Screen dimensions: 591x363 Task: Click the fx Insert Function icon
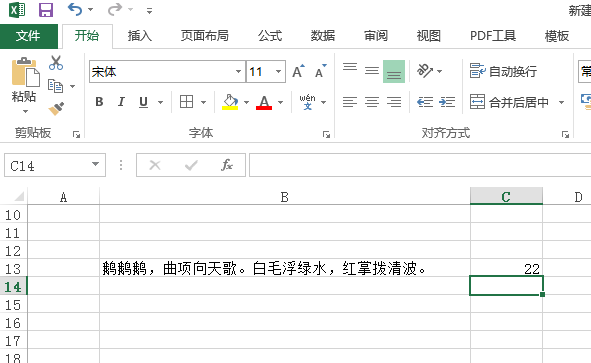[x=227, y=165]
